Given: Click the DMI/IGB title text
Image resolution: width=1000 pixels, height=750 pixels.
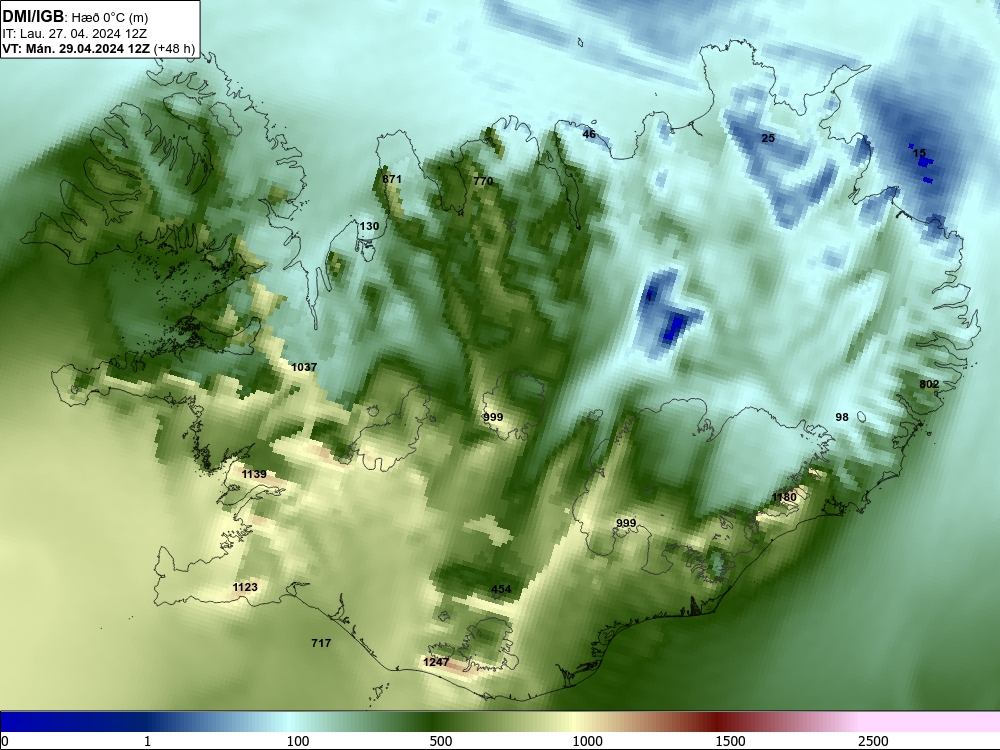Looking at the screenshot, I should pos(33,17).
